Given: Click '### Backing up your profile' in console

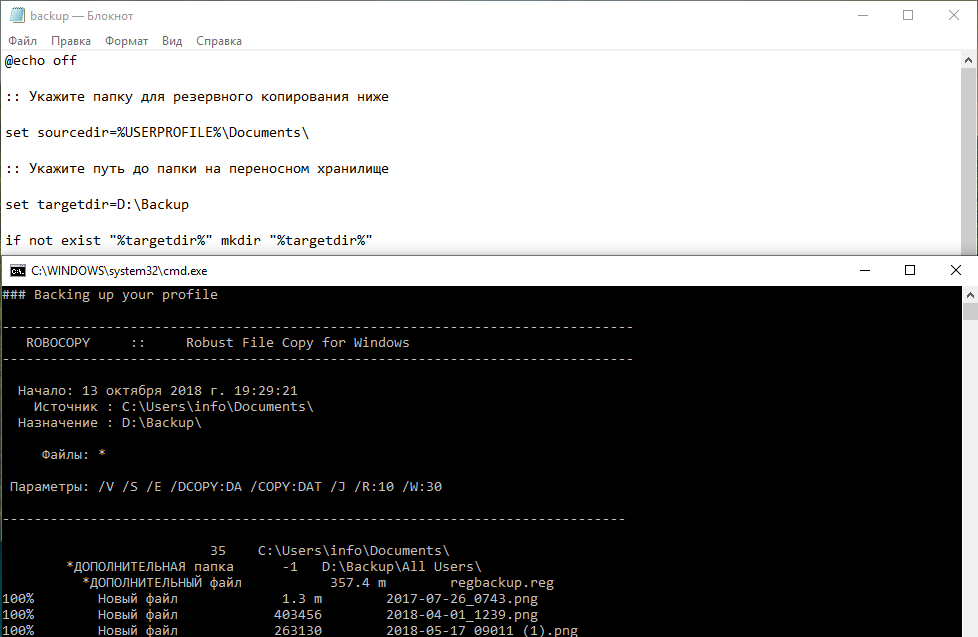Looking at the screenshot, I should point(110,294).
